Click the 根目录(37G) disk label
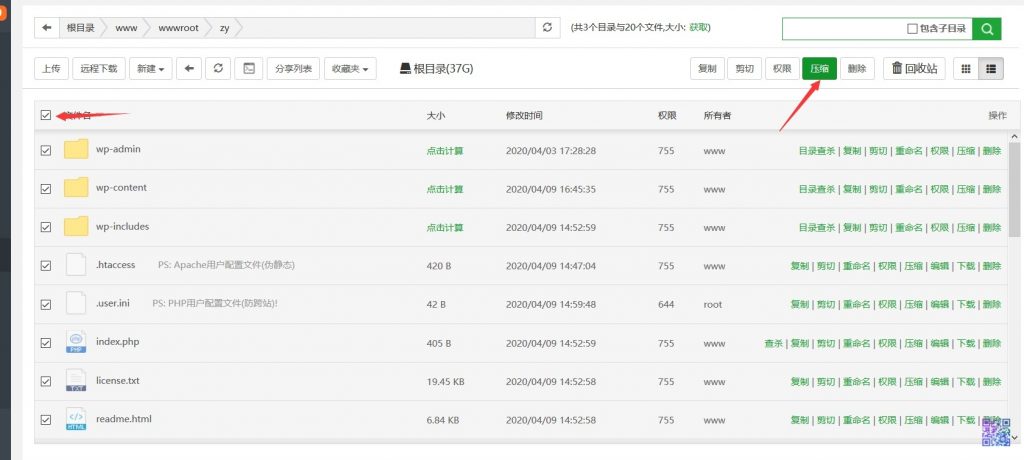Image resolution: width=1024 pixels, height=460 pixels. click(x=436, y=69)
